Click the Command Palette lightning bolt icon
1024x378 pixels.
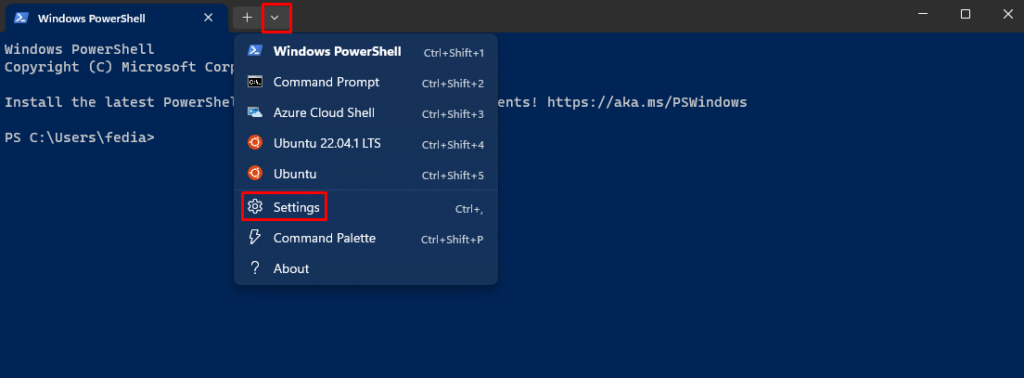point(255,238)
